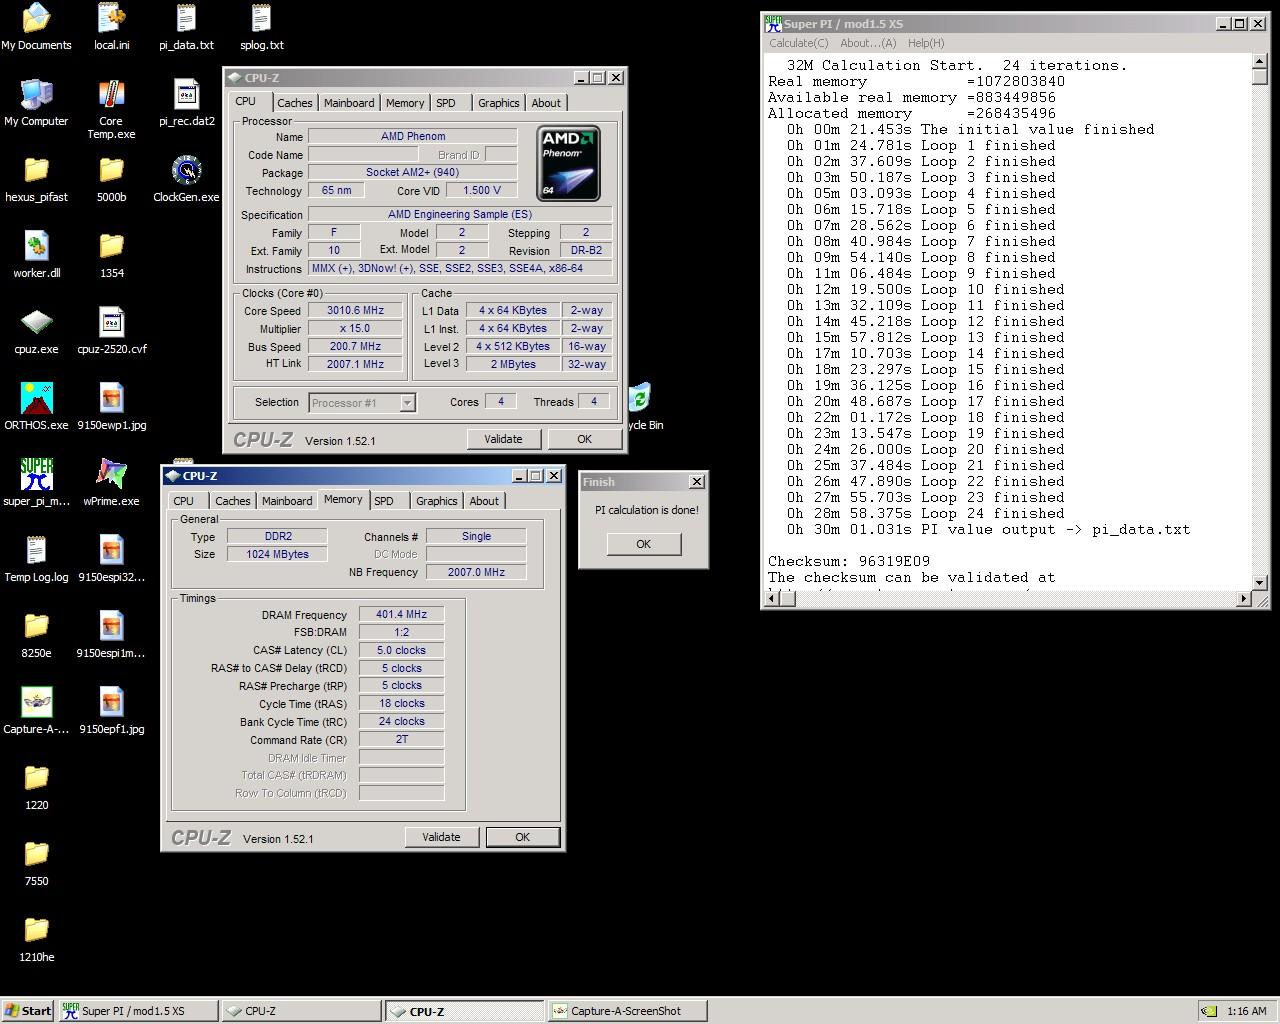Expand Processor #1 selection dropdown

[x=407, y=402]
